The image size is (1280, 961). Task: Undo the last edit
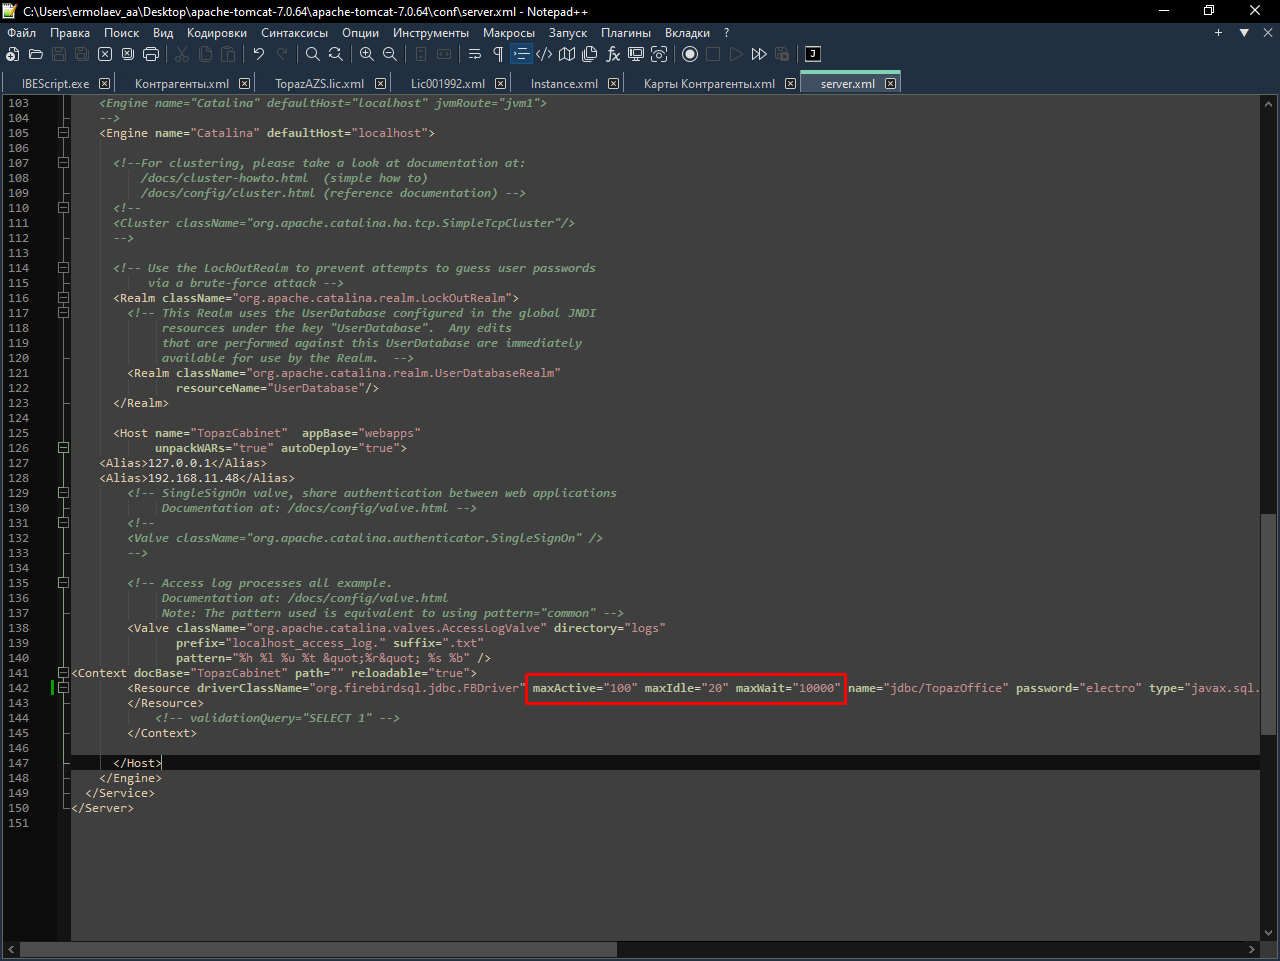[x=258, y=54]
